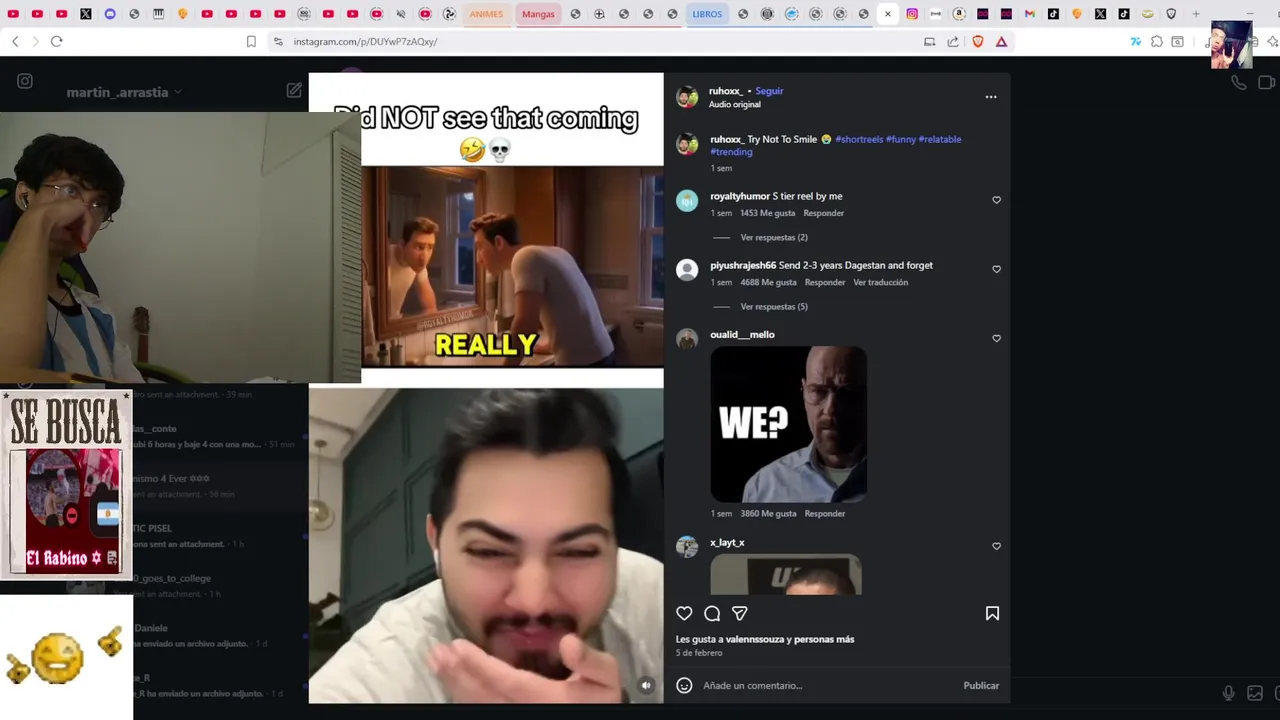Open the comment icon under the post
Viewport: 1280px width, 720px height.
pos(712,614)
